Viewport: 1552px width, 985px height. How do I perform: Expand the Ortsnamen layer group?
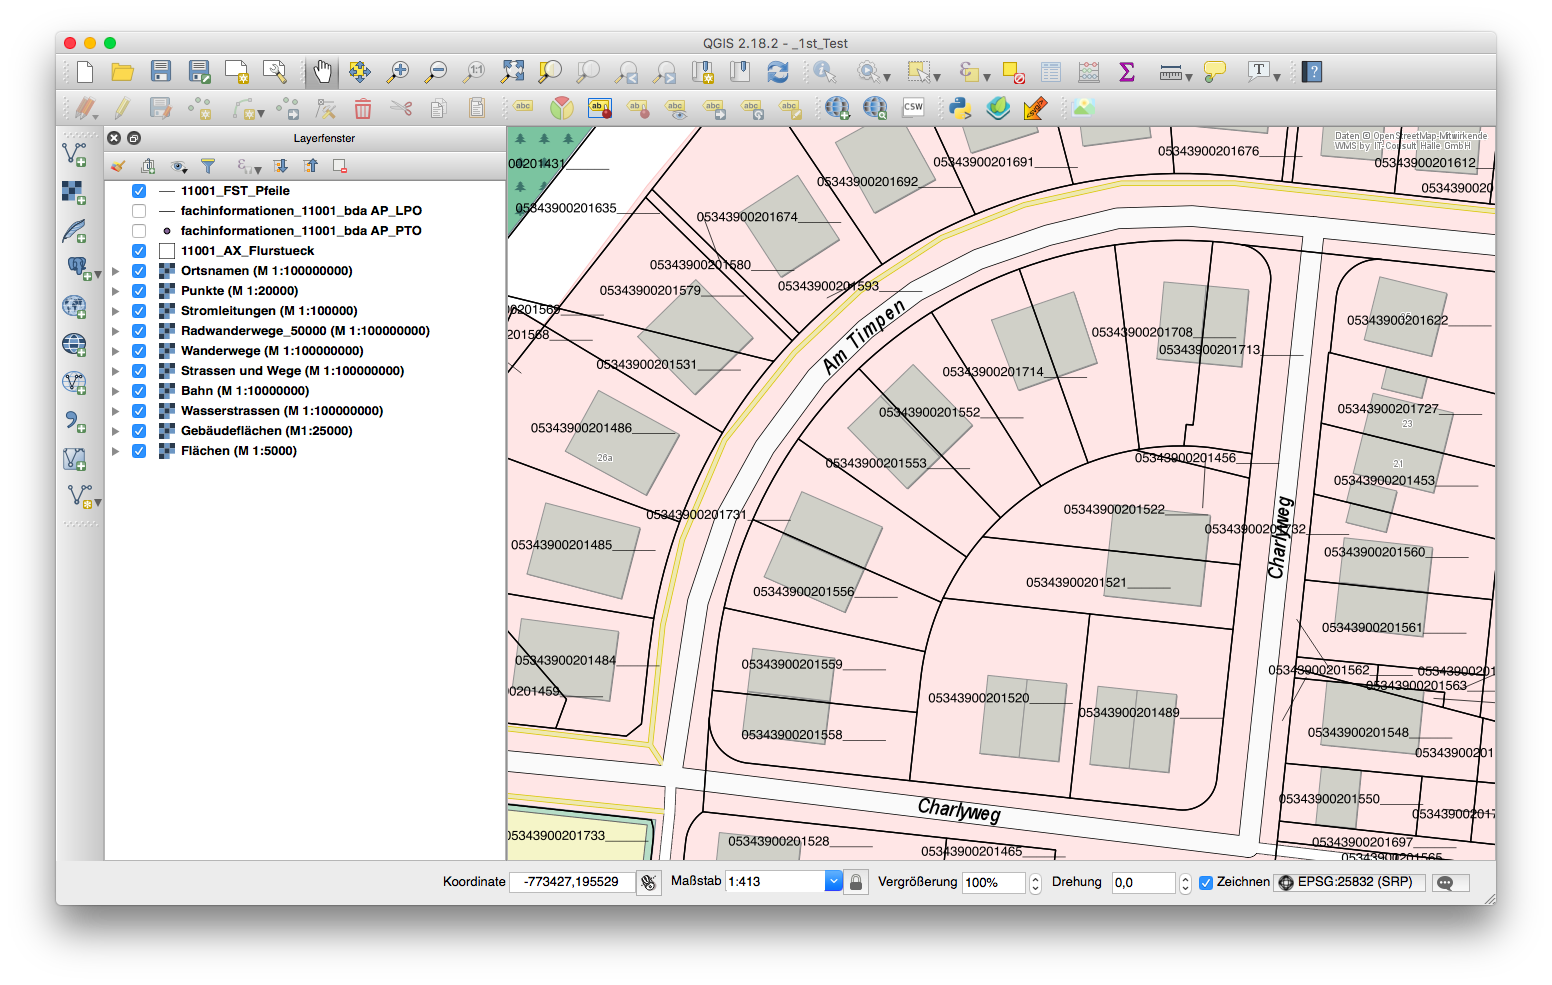coord(116,271)
